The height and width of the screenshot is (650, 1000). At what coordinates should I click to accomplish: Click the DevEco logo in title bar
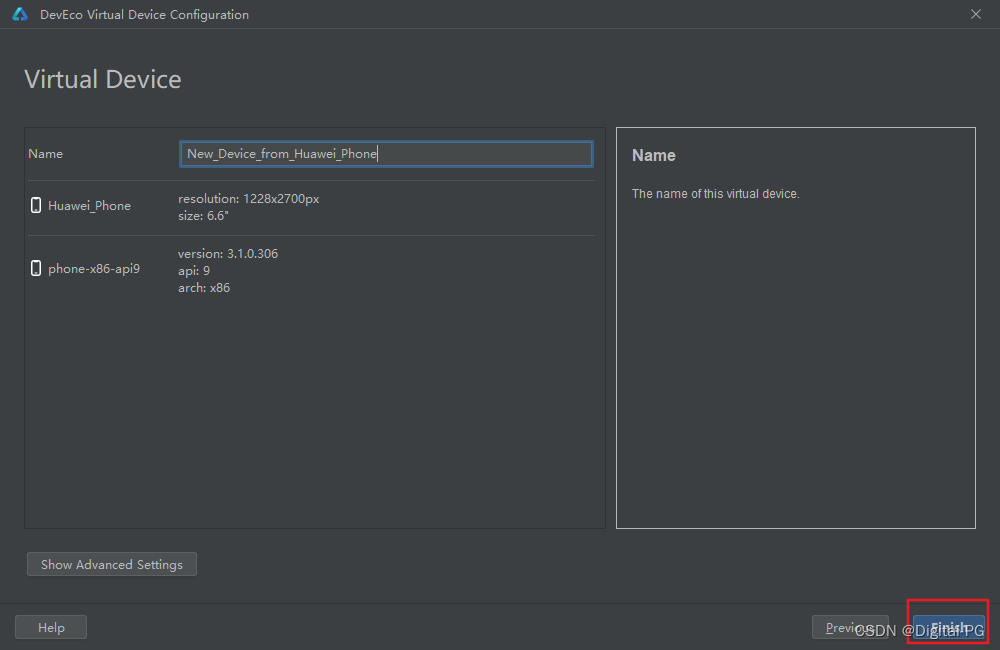tap(20, 14)
